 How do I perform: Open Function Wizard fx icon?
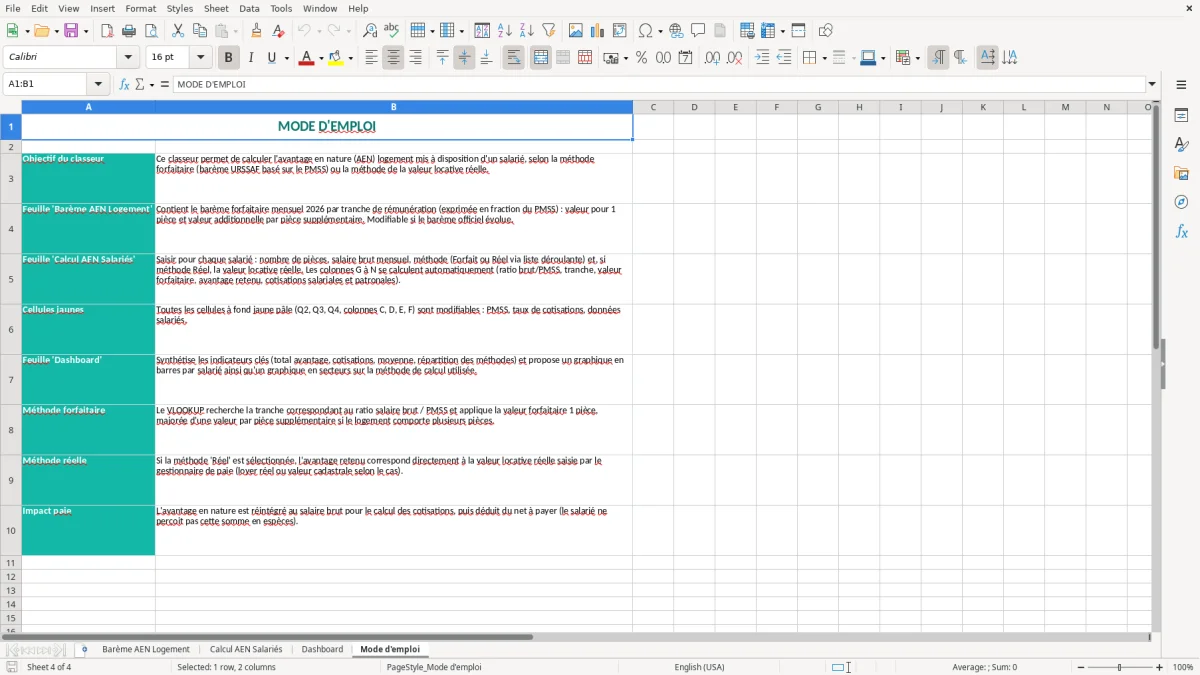[x=124, y=84]
